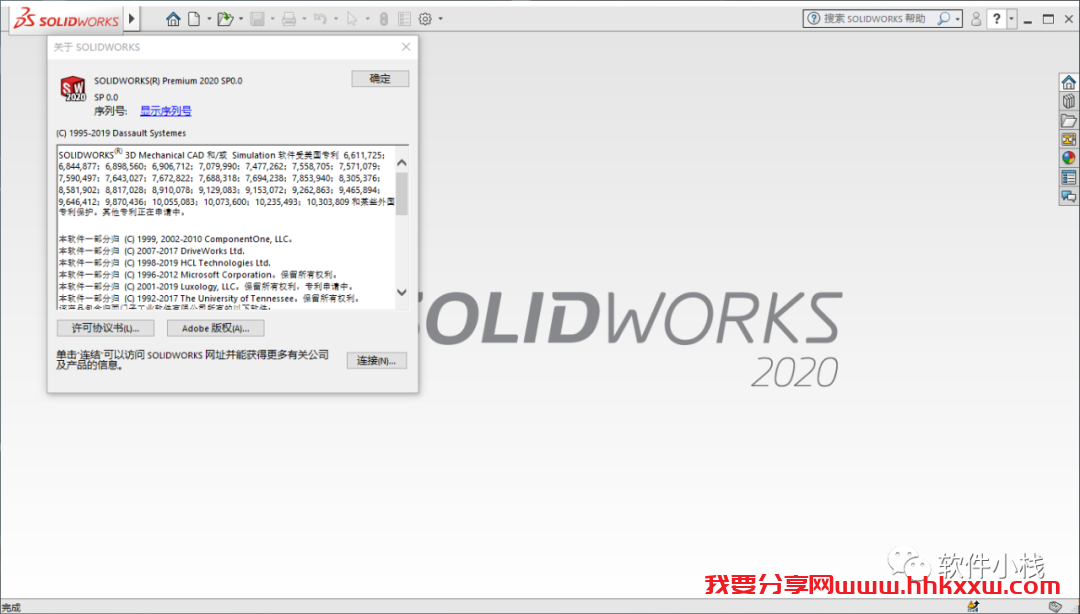
Task: Click the File Properties list icon
Action: (x=404, y=19)
